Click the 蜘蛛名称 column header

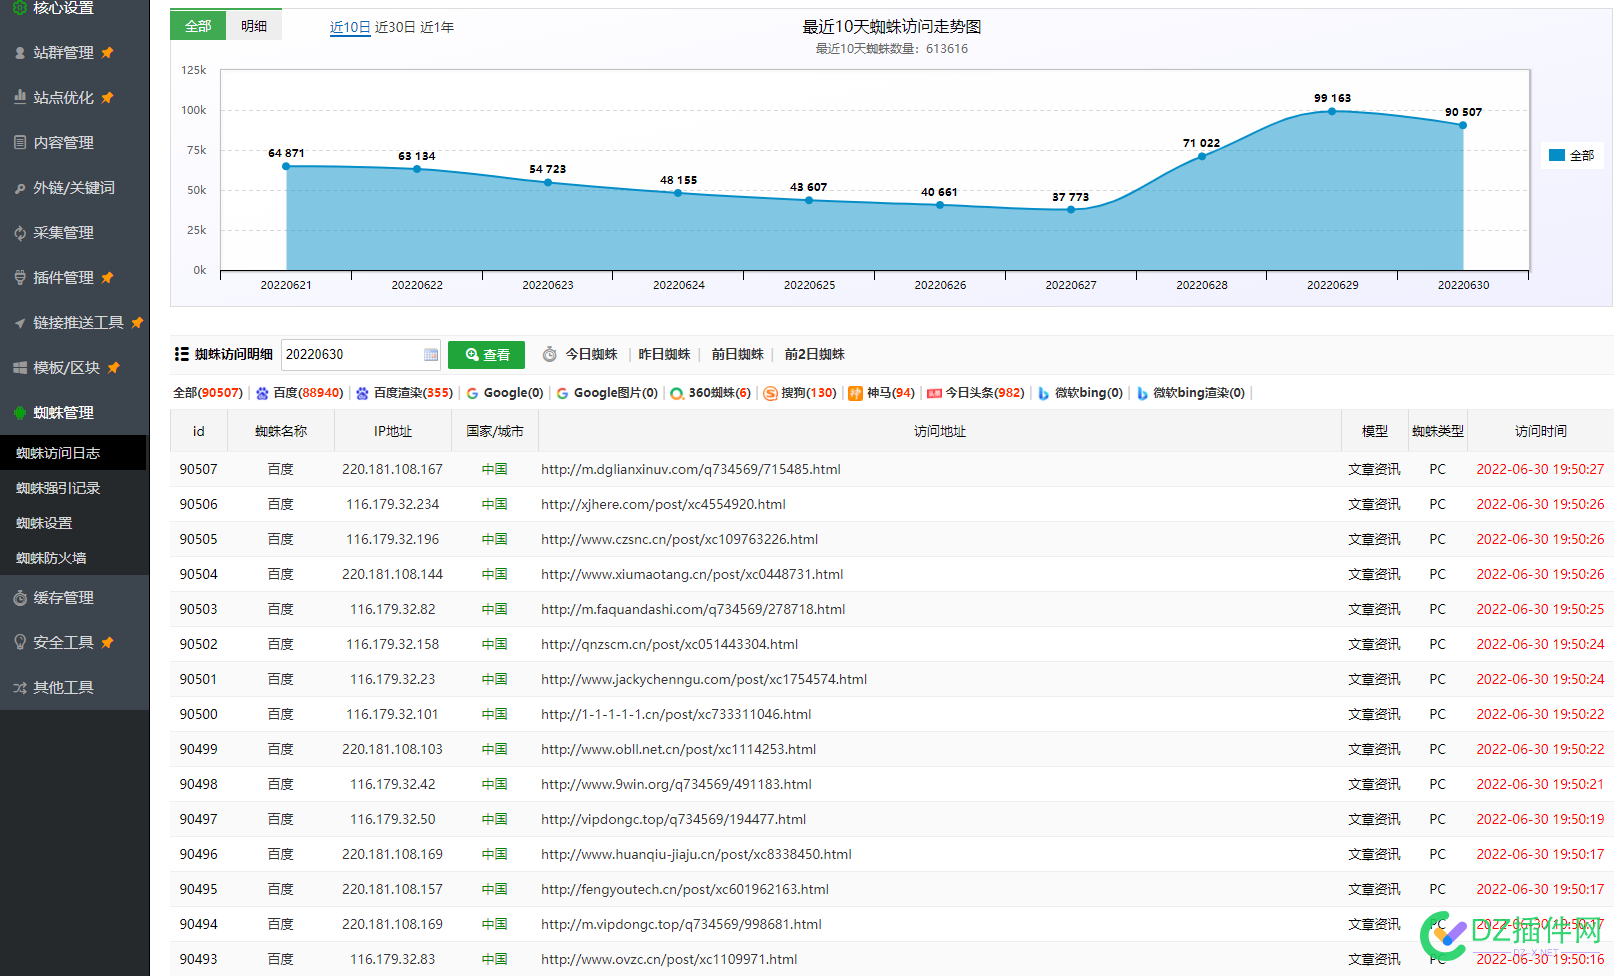(281, 431)
